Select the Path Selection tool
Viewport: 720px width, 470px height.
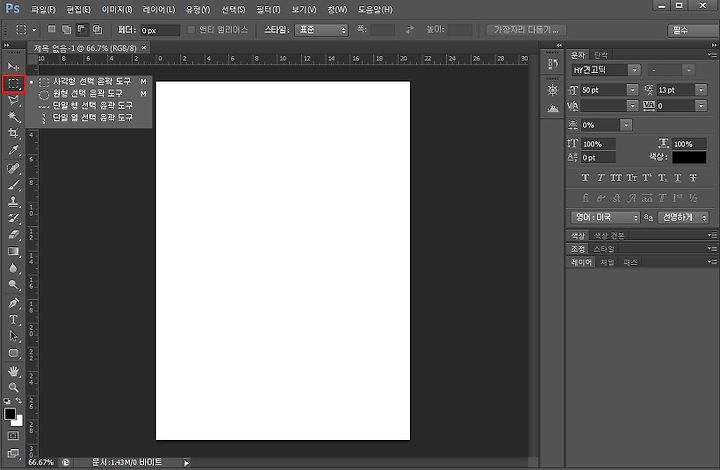pos(13,336)
